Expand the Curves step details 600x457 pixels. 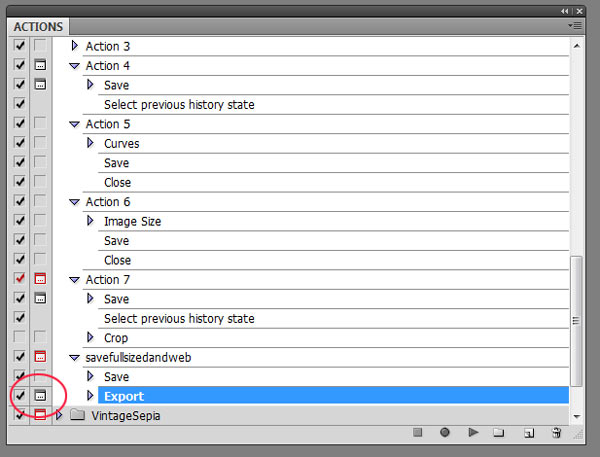pyautogui.click(x=91, y=144)
